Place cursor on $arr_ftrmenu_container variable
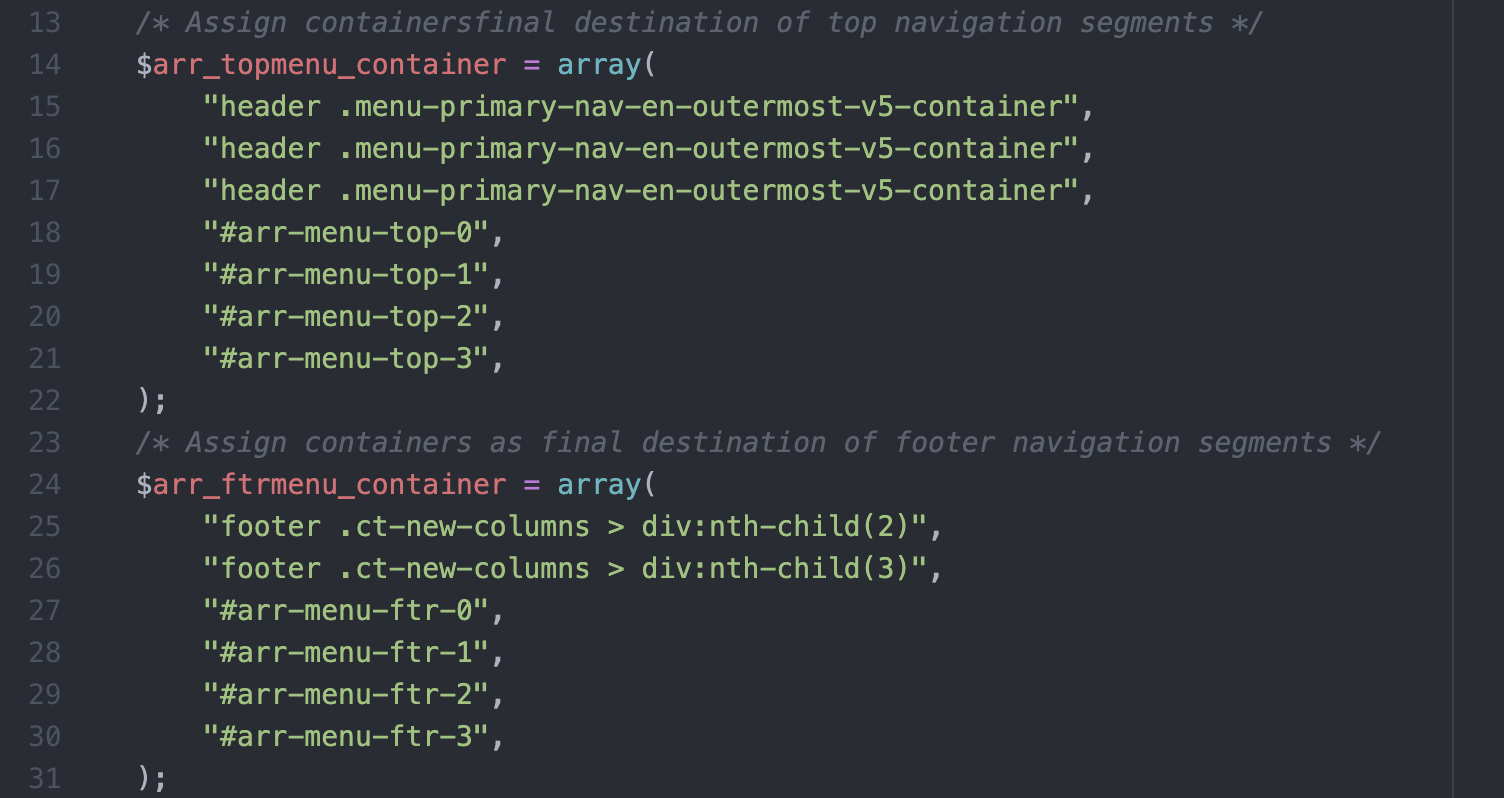 tap(321, 486)
